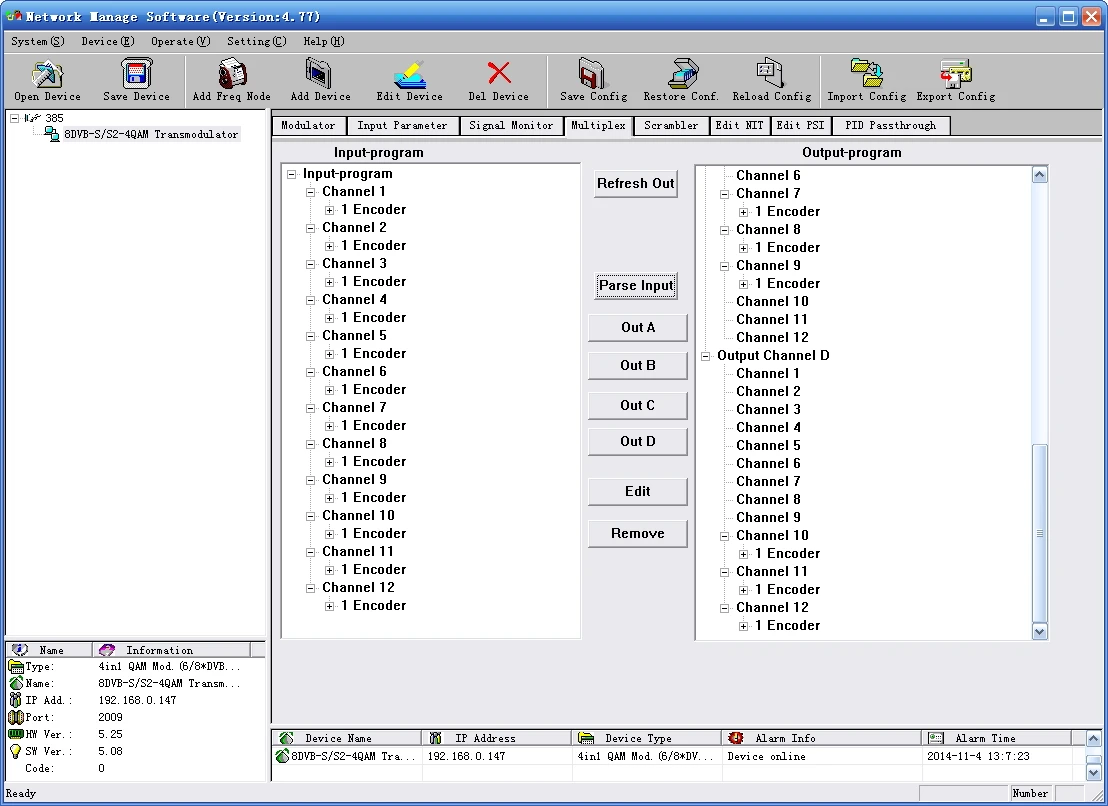Click the Save Config toolbar icon
Viewport: 1108px width, 806px height.
click(x=593, y=75)
